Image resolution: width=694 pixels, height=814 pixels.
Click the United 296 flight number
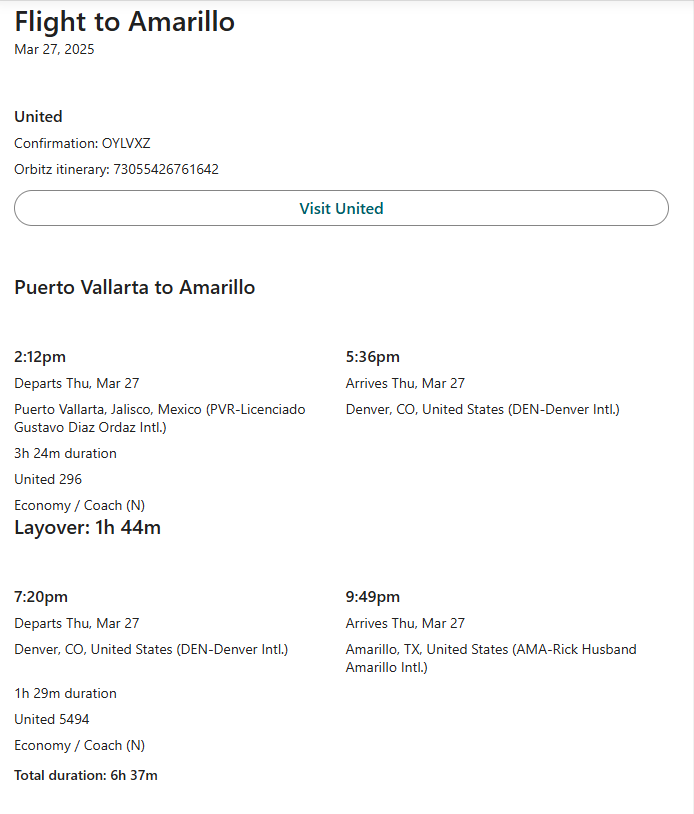click(48, 479)
